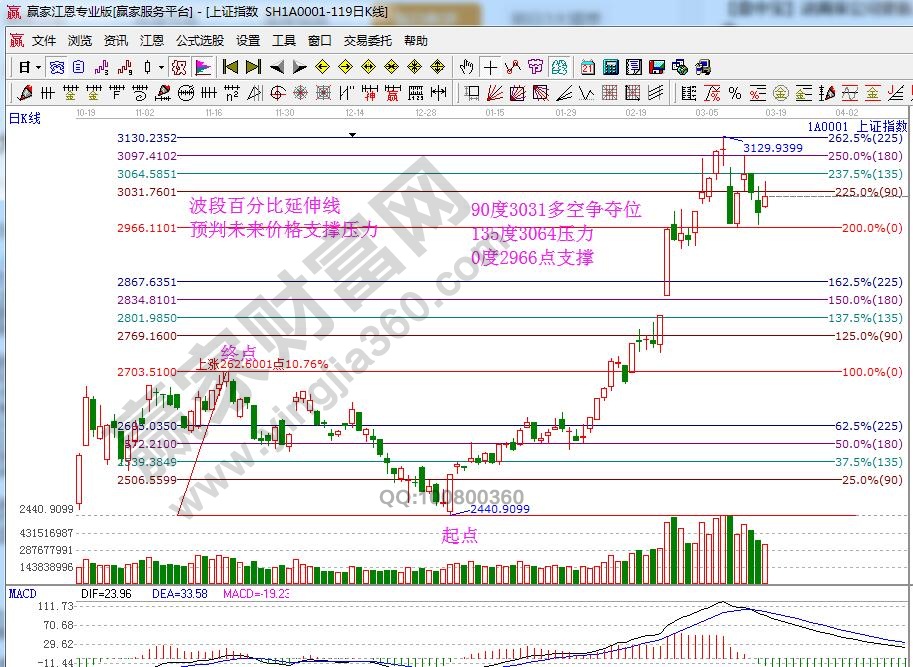
Task: Jump to first bar with green skip-back icon
Action: pyautogui.click(x=230, y=67)
